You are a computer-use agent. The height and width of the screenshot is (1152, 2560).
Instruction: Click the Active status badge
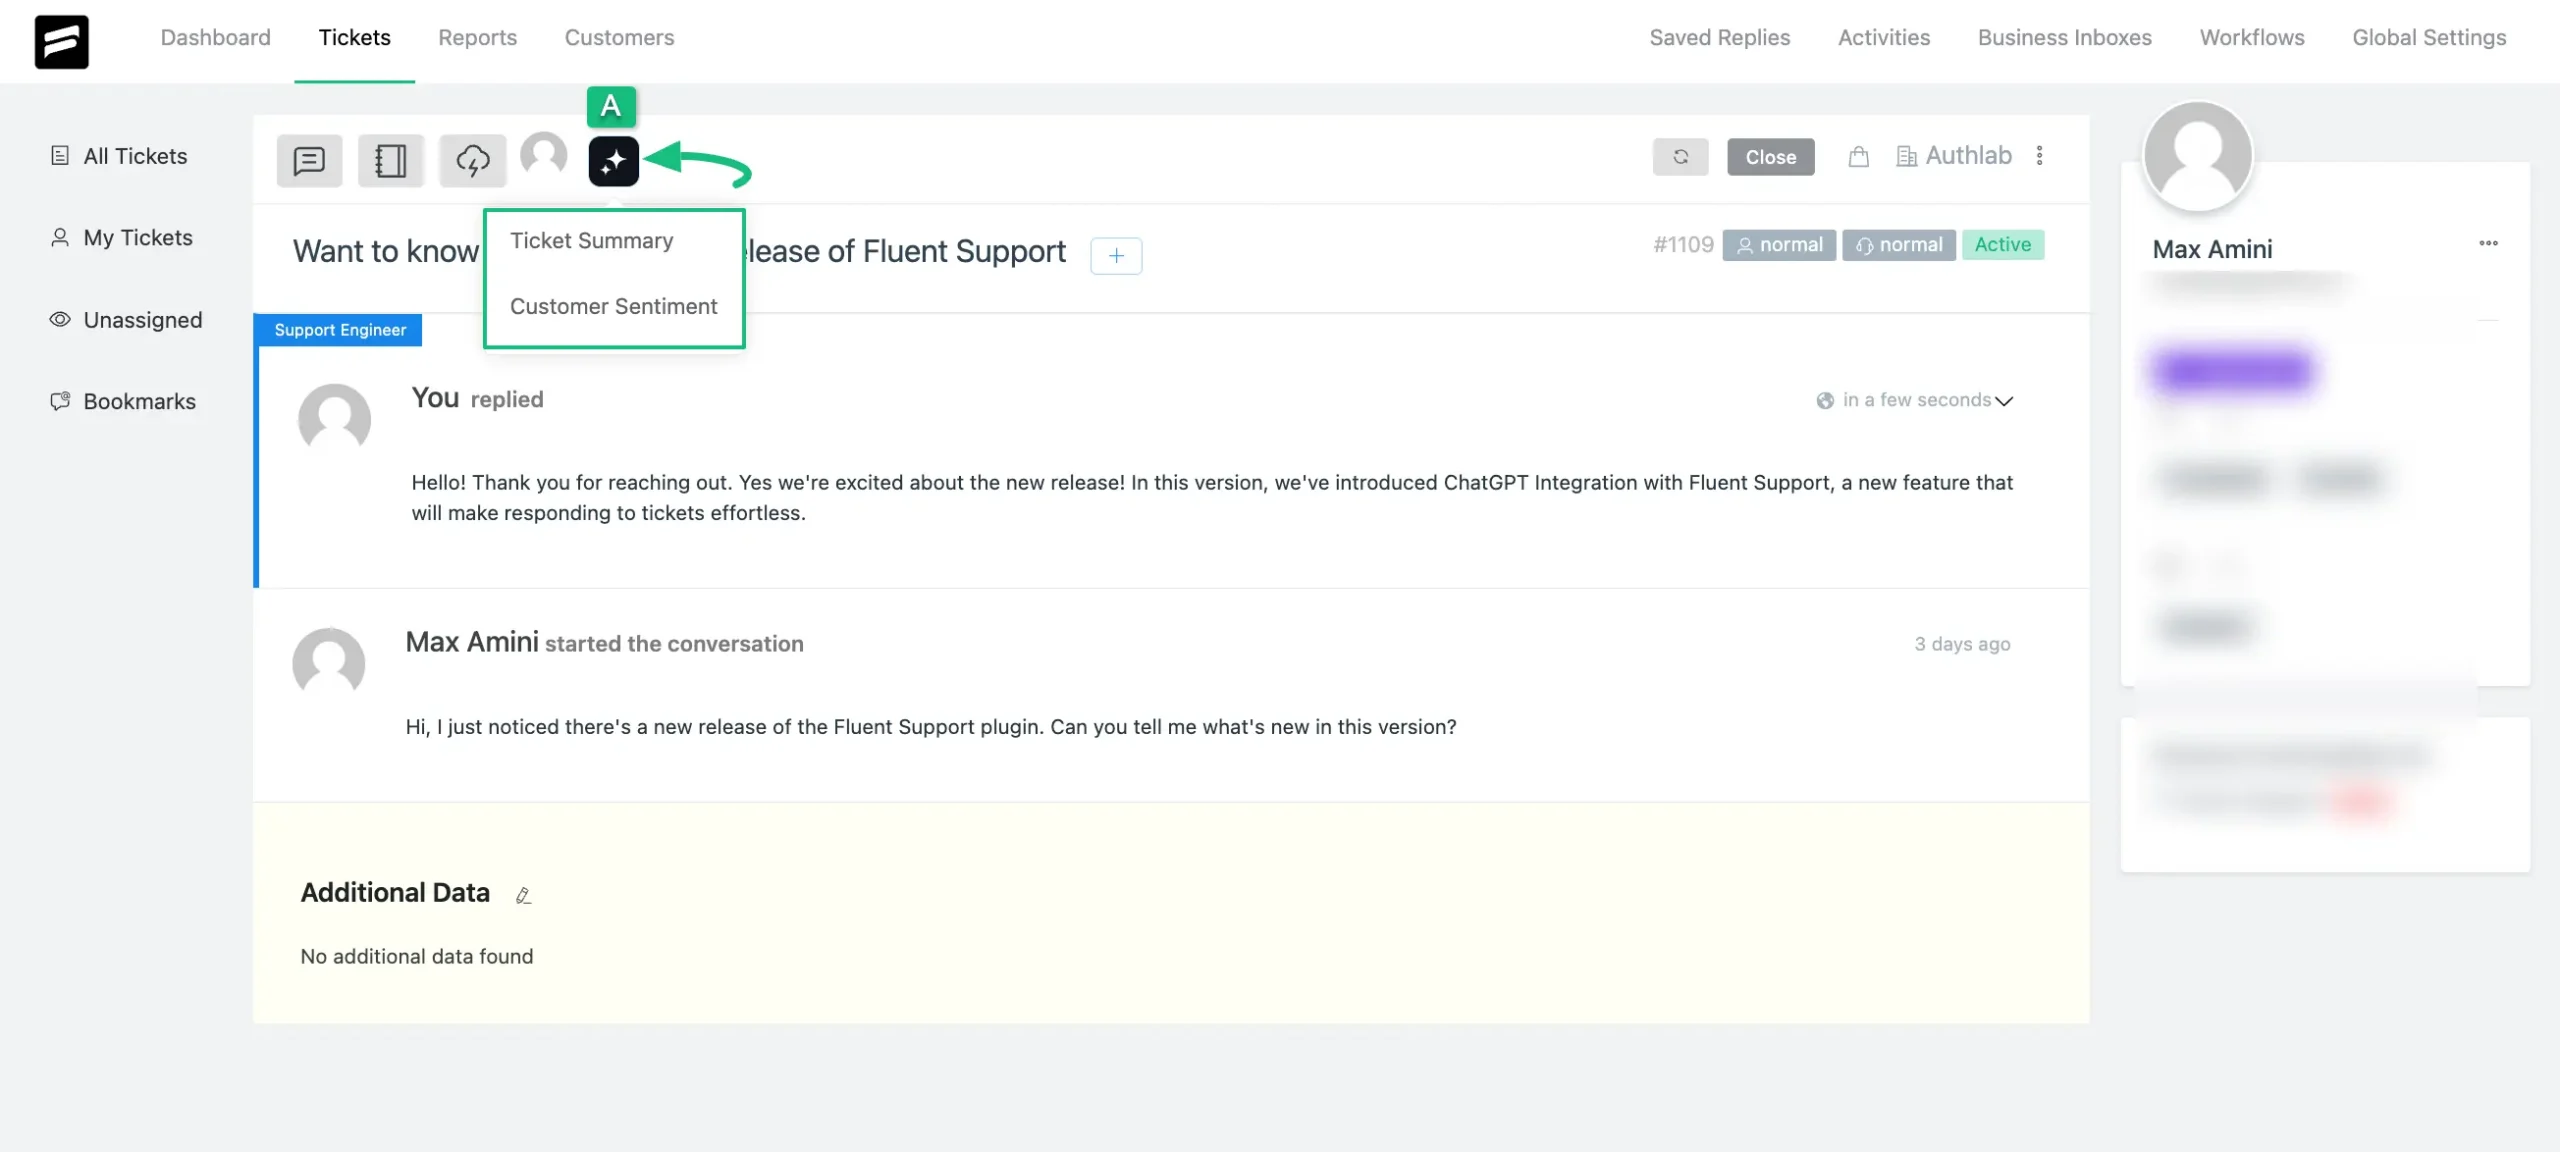[x=2002, y=245]
